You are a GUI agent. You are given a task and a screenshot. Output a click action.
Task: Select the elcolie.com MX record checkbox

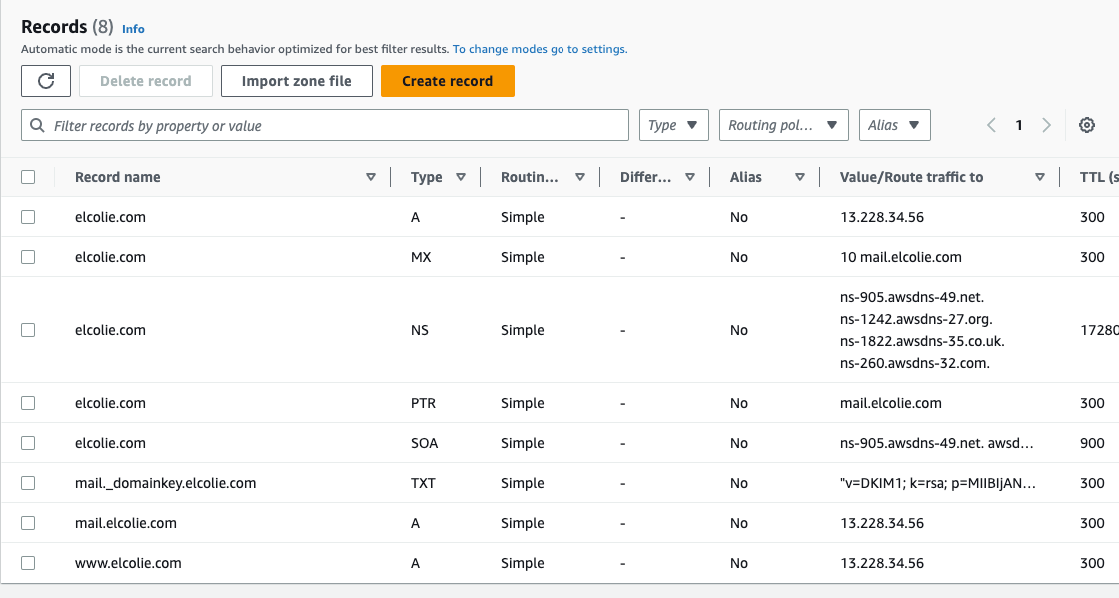pos(28,257)
